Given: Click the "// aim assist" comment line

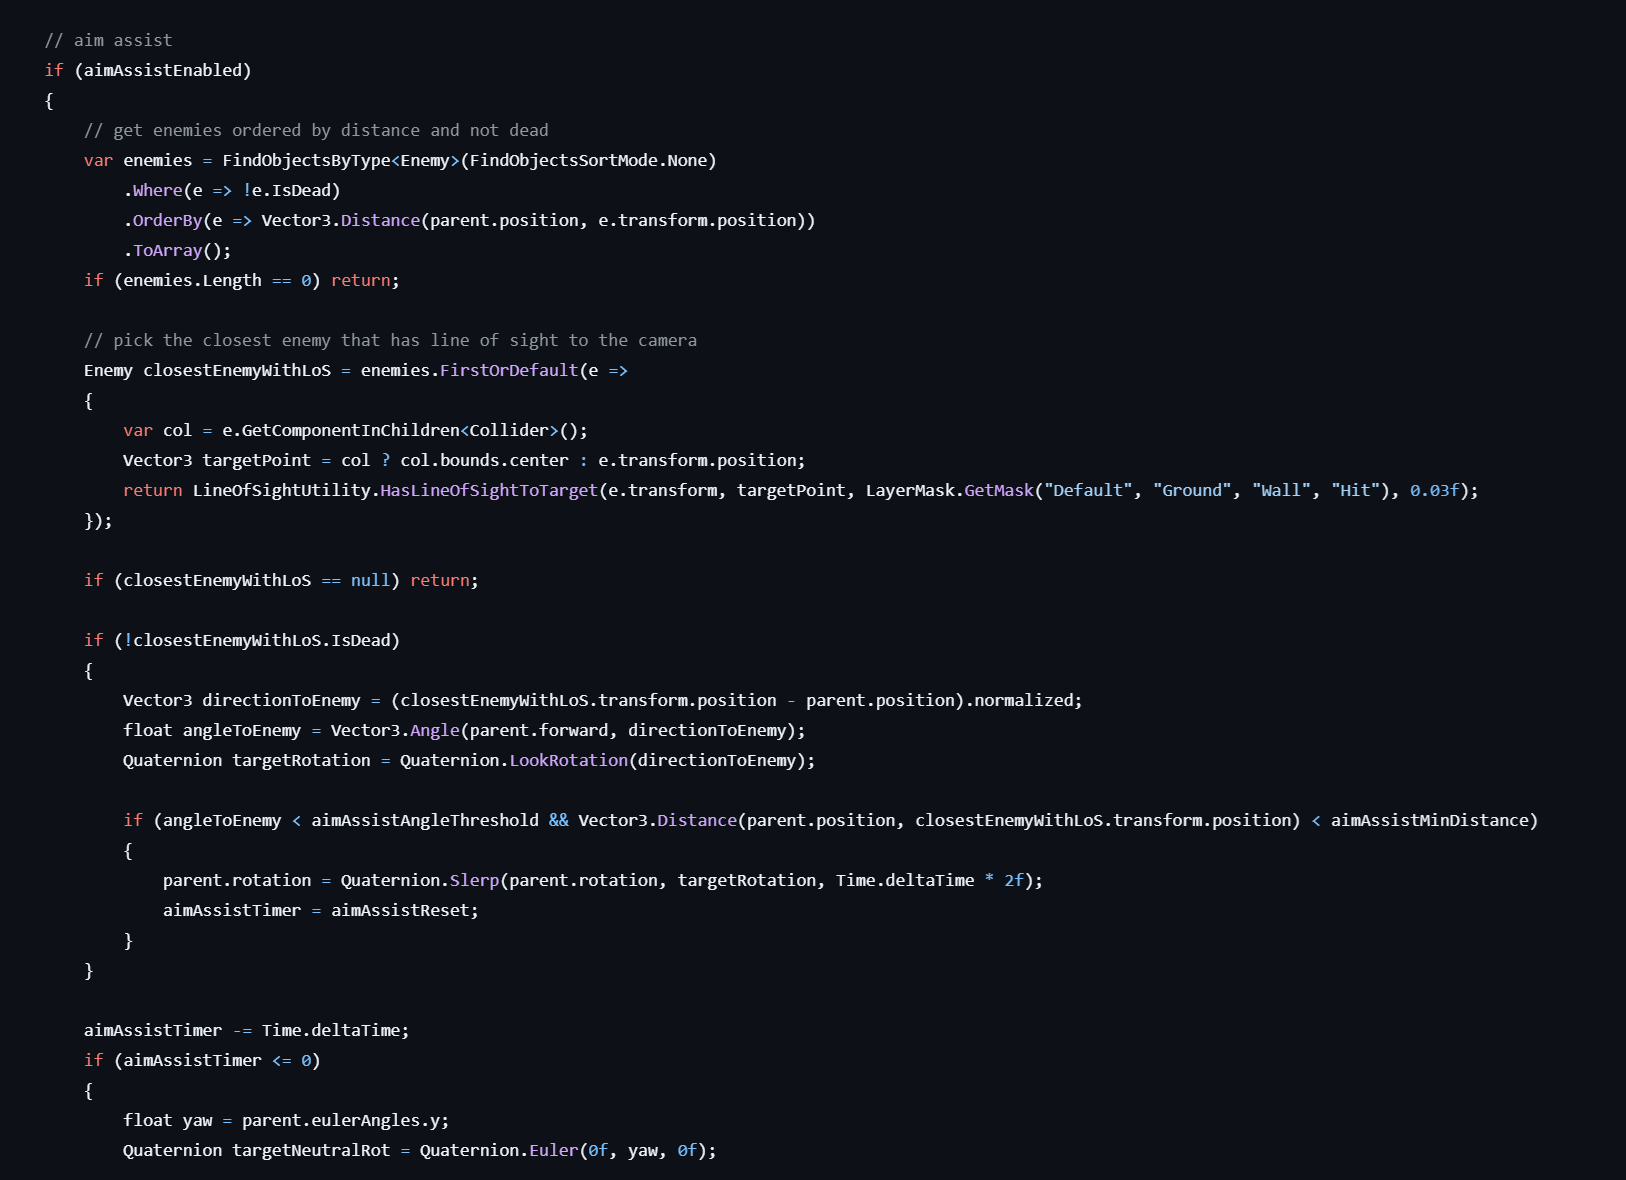Looking at the screenshot, I should [x=108, y=40].
